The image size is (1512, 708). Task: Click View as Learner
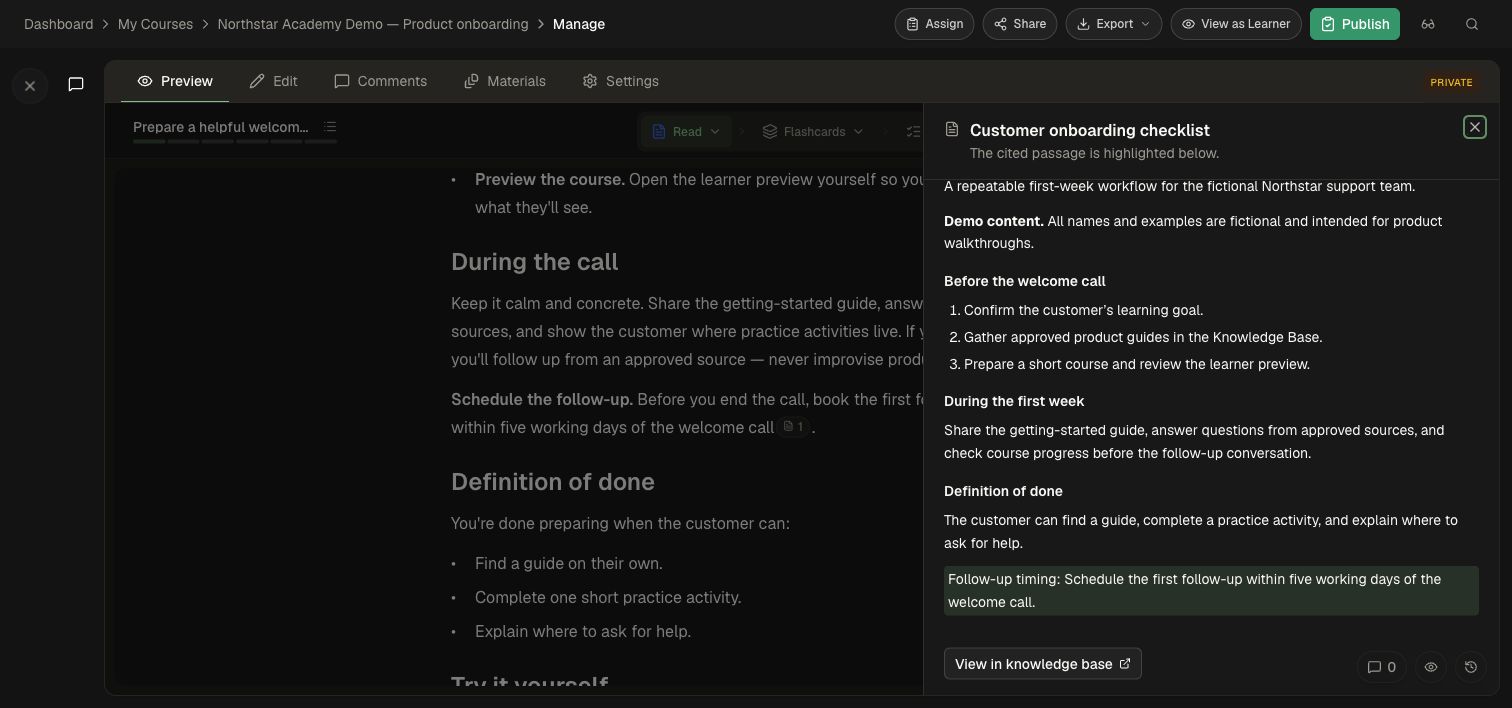click(x=1236, y=24)
